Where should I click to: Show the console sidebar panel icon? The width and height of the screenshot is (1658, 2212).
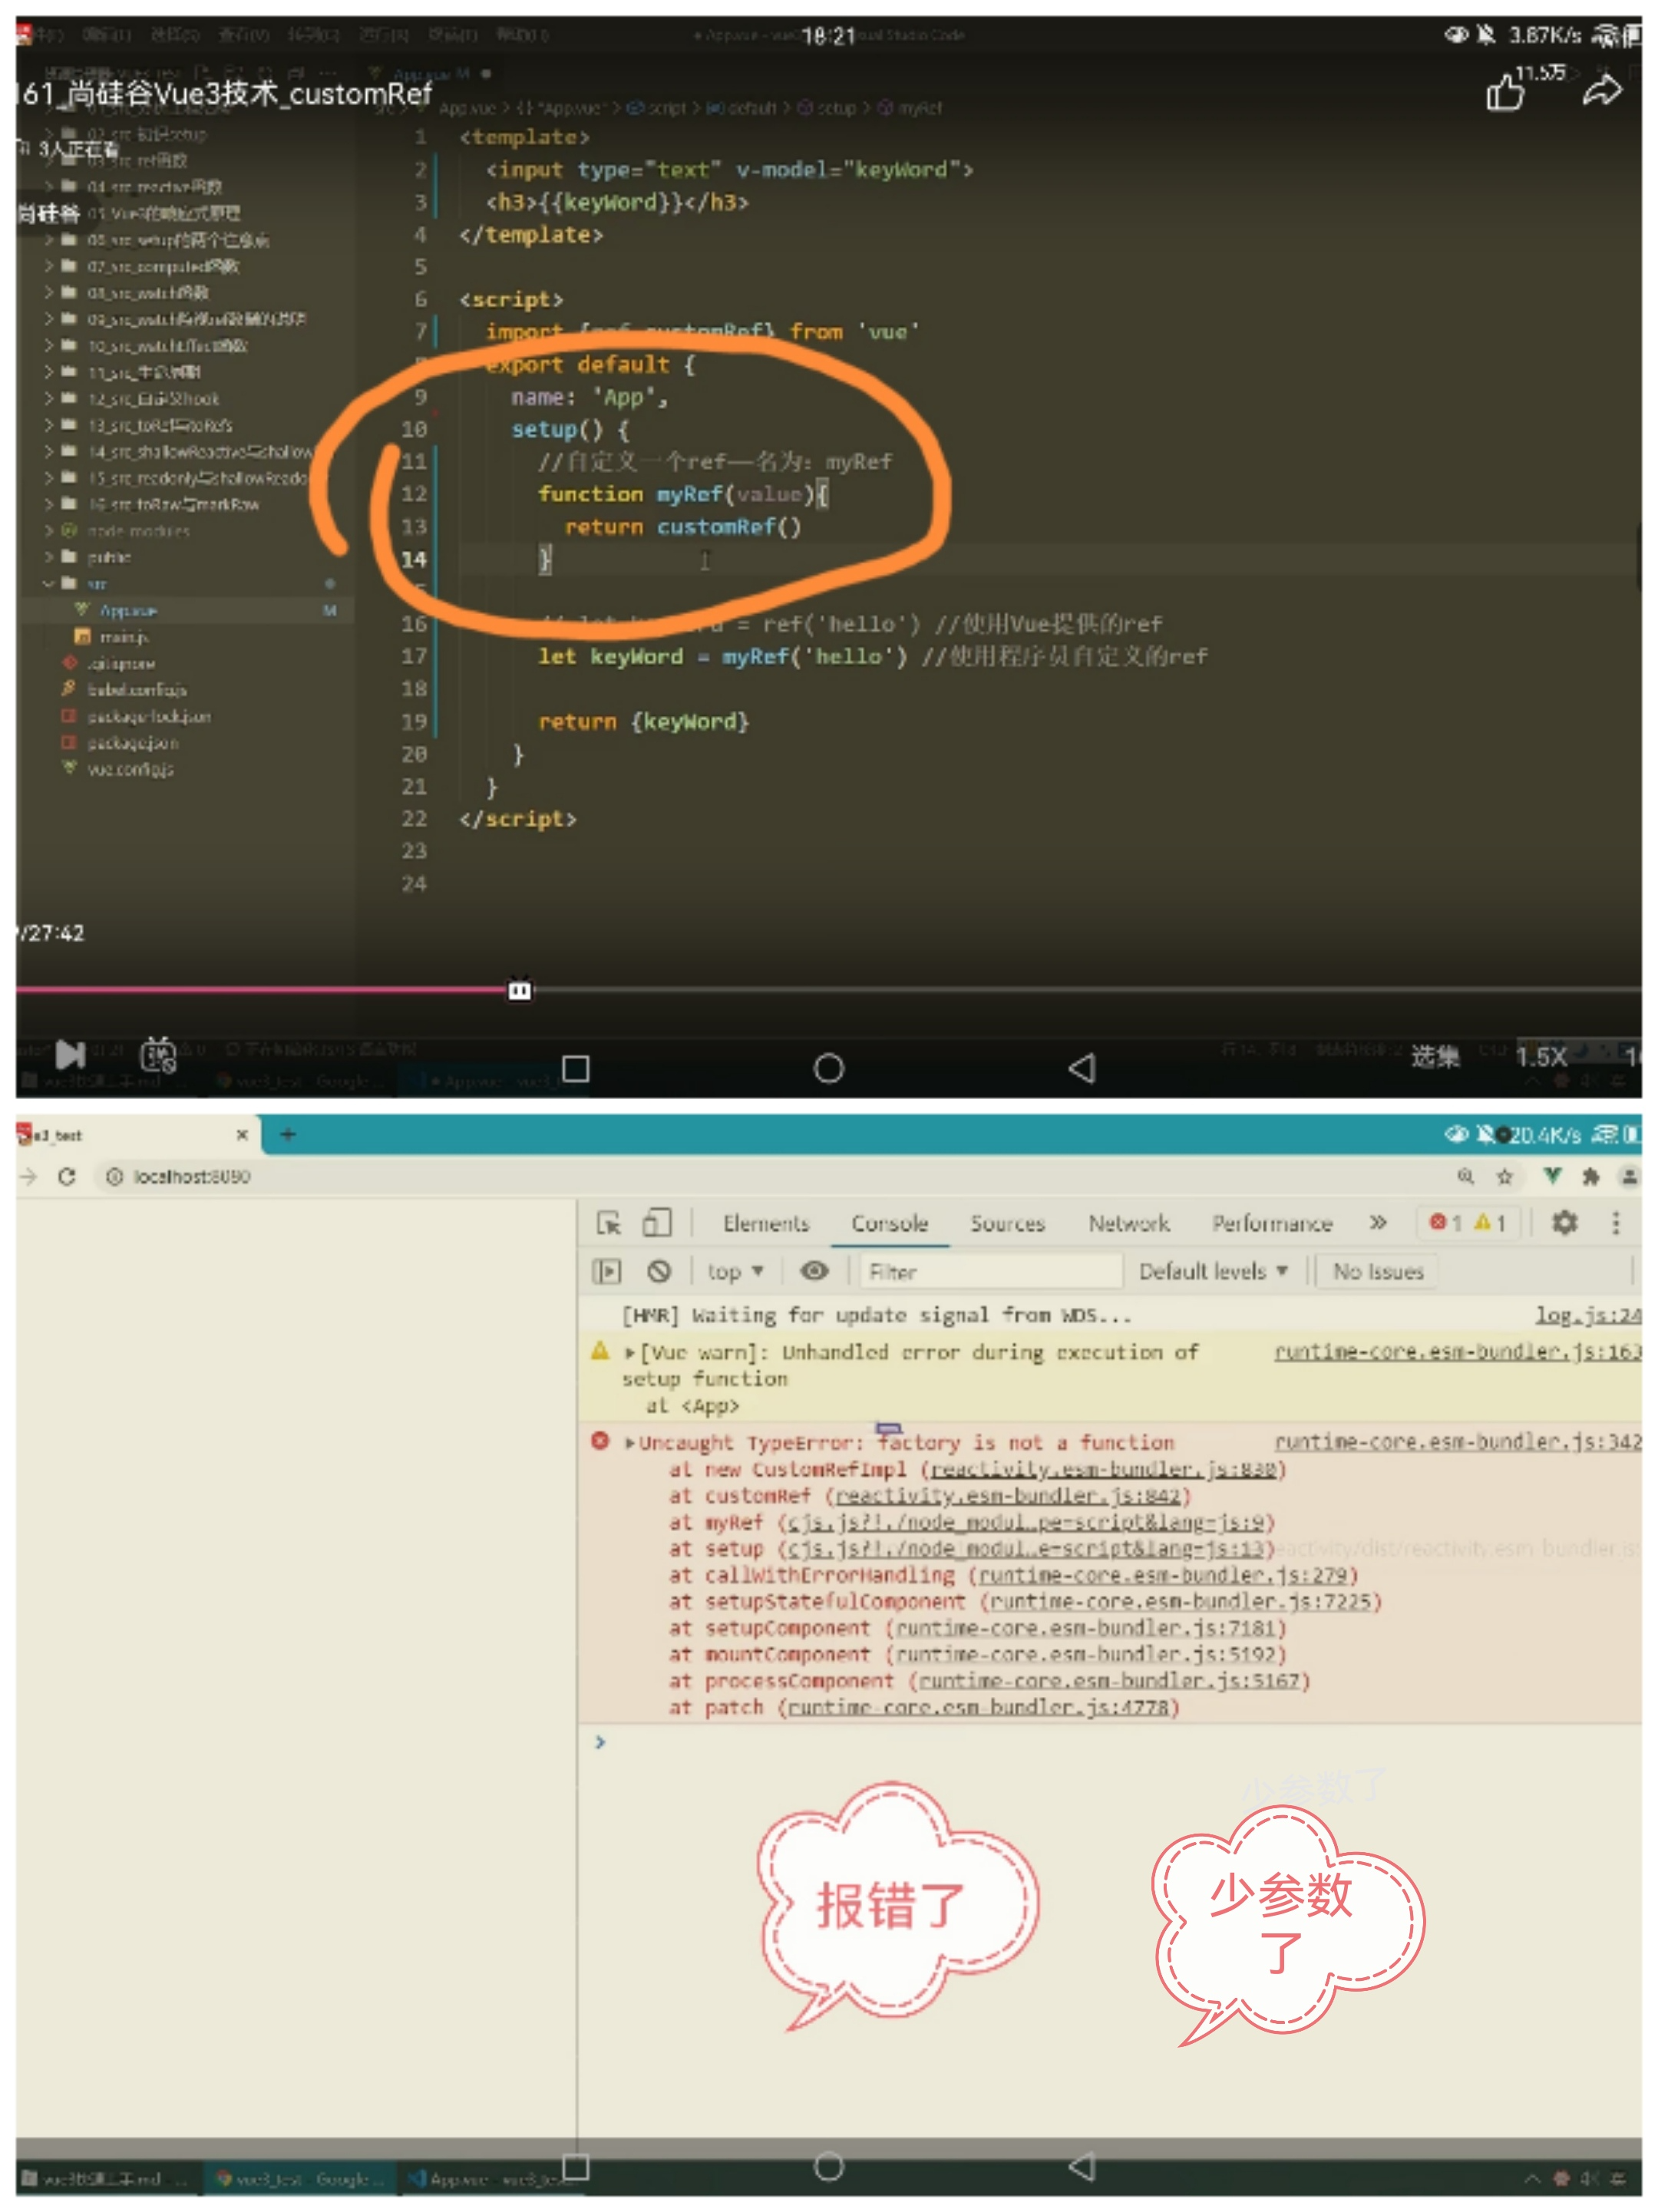click(607, 1271)
